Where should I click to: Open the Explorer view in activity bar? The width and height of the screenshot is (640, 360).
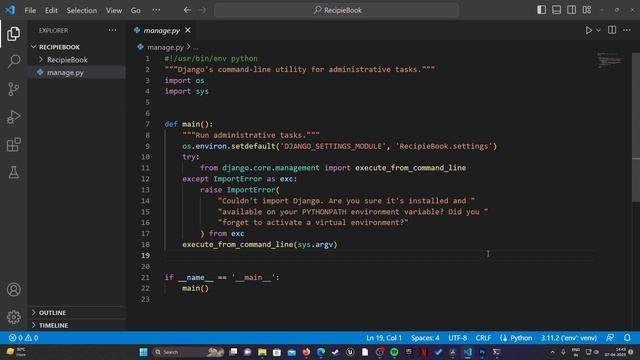pos(13,34)
